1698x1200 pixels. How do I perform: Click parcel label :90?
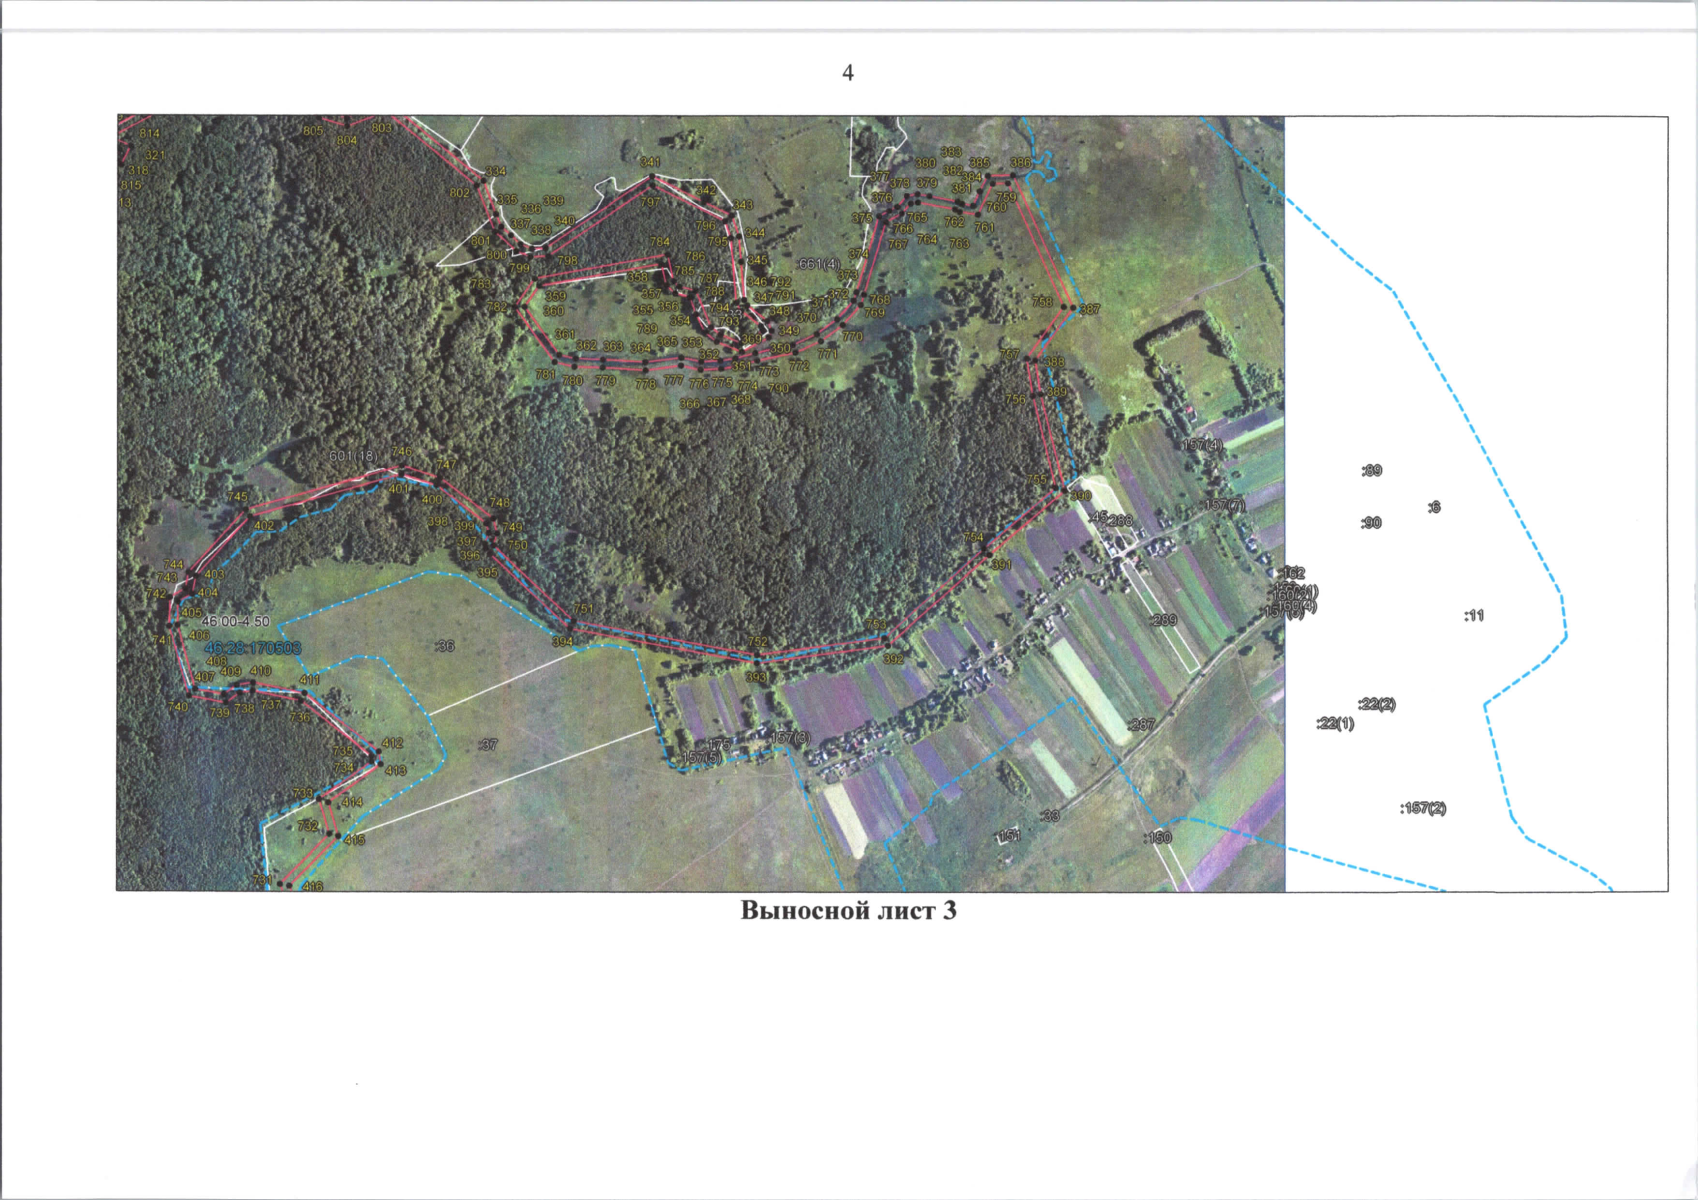click(1371, 523)
